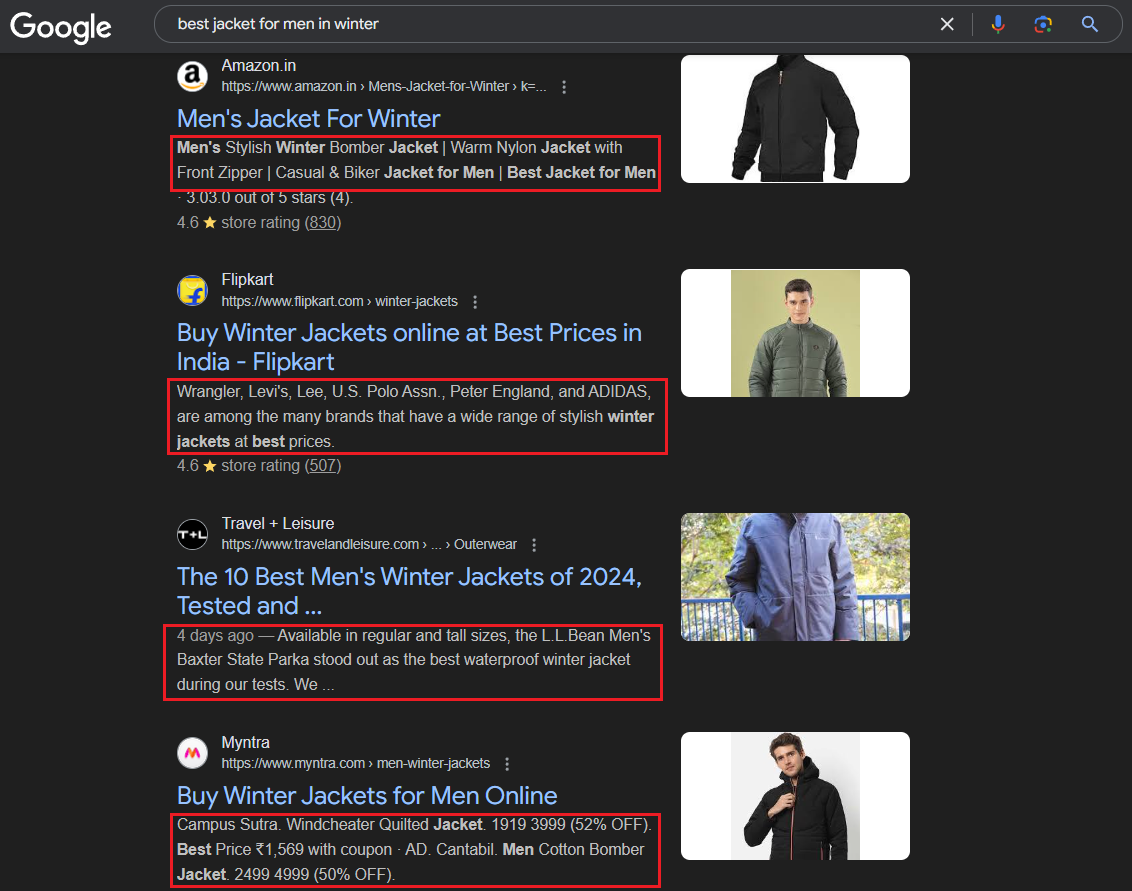The height and width of the screenshot is (891, 1132).
Task: Start voice search with microphone icon
Action: [x=998, y=25]
